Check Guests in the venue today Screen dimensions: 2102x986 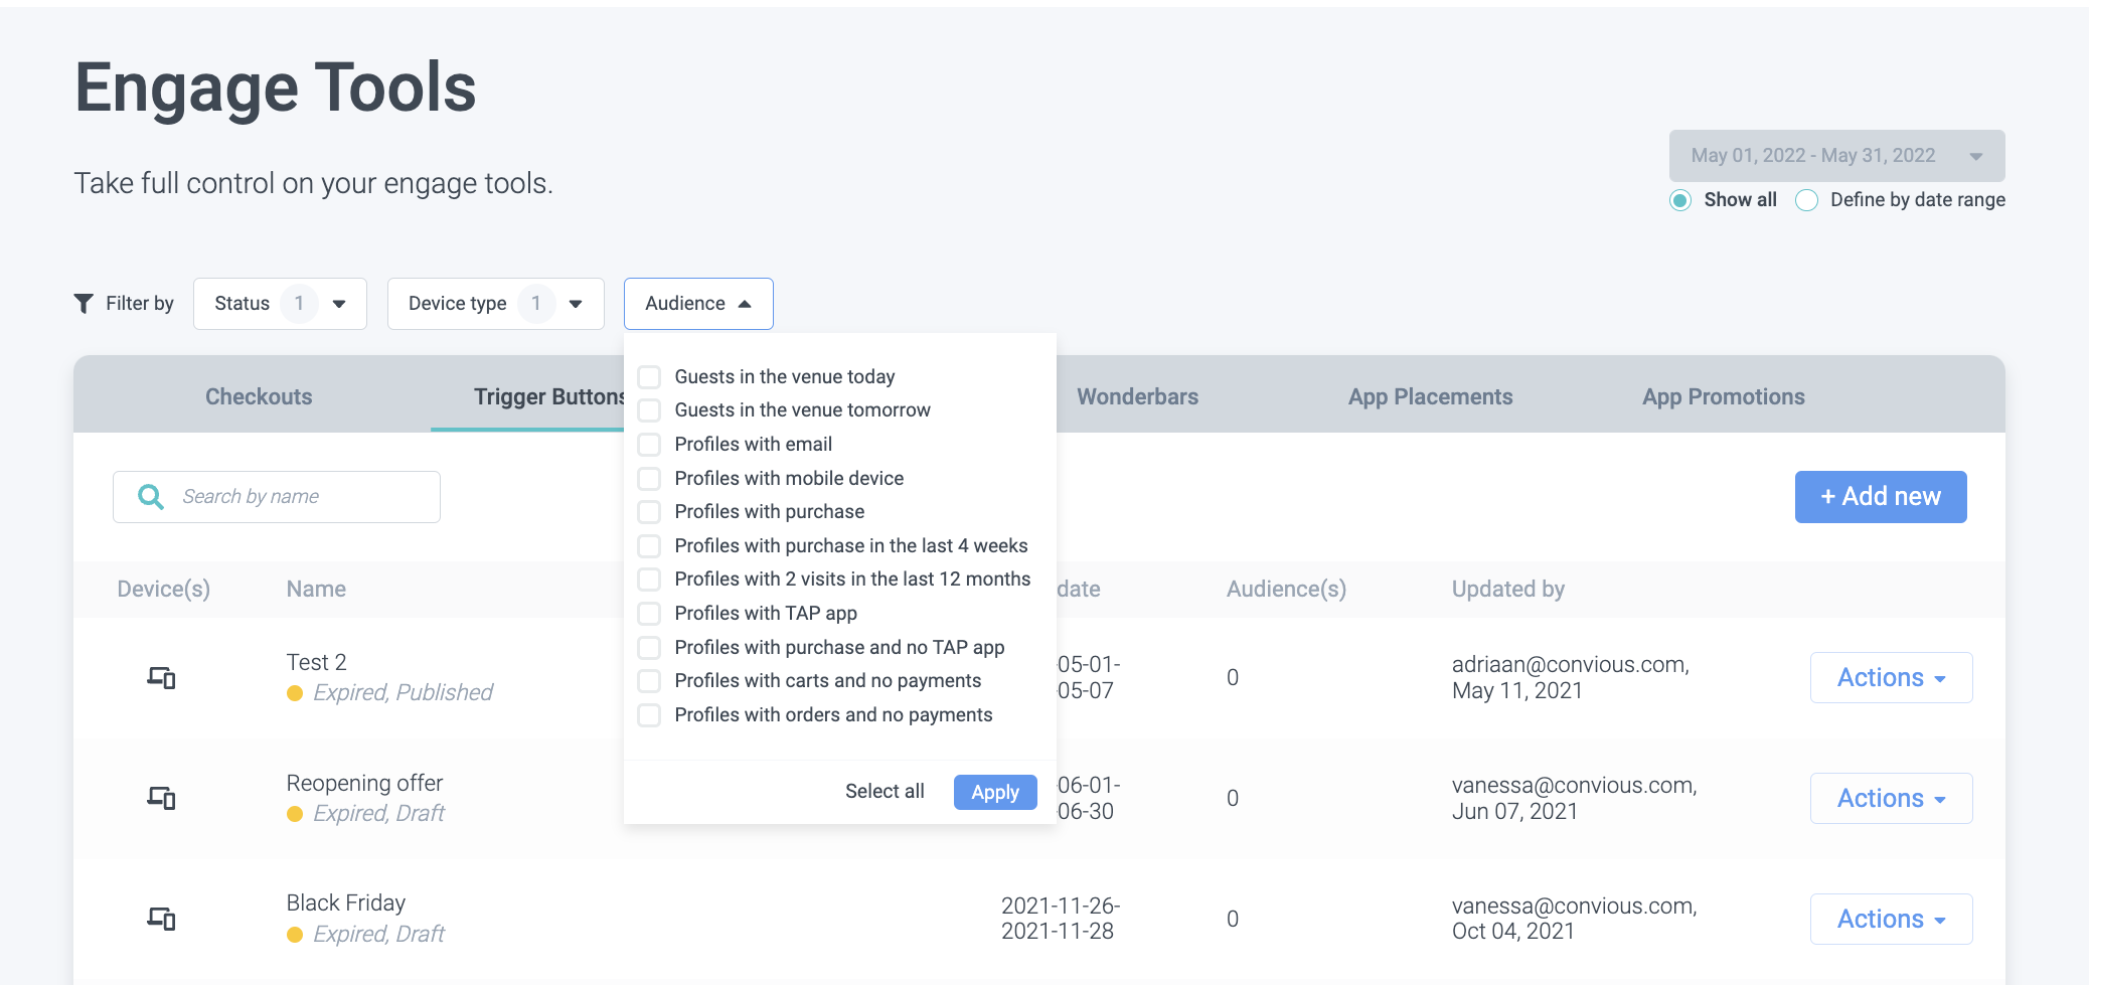[650, 377]
